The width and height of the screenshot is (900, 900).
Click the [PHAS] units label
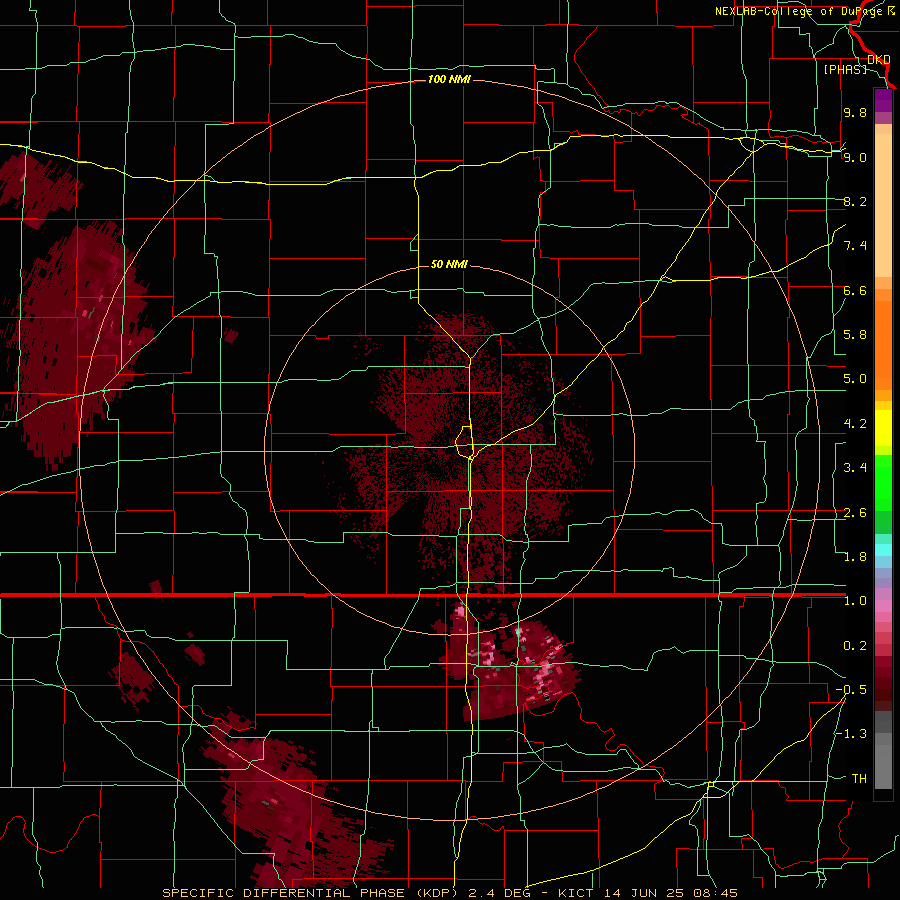pos(845,69)
